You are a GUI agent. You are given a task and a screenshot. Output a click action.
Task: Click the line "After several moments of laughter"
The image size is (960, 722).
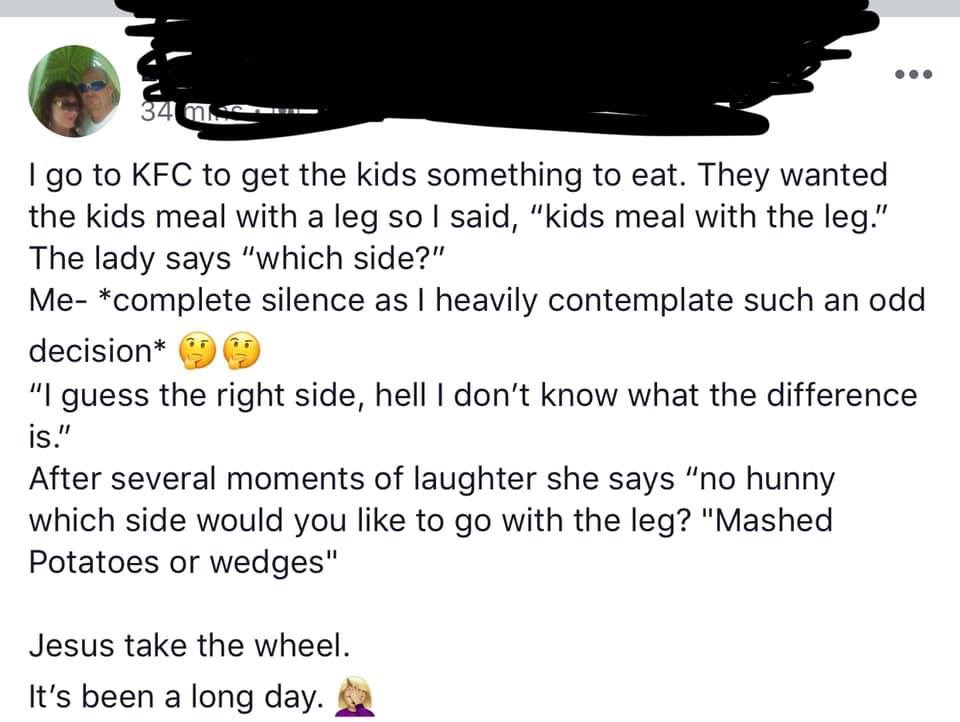[x=431, y=479]
